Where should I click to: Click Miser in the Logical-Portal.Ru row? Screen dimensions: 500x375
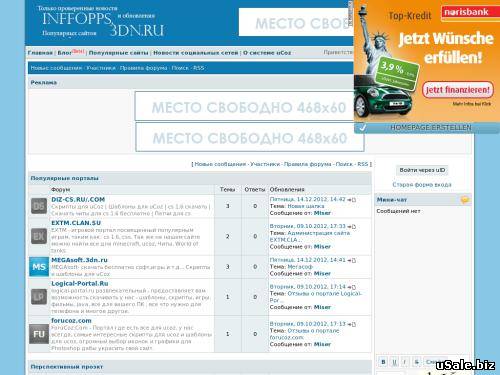[x=322, y=307]
